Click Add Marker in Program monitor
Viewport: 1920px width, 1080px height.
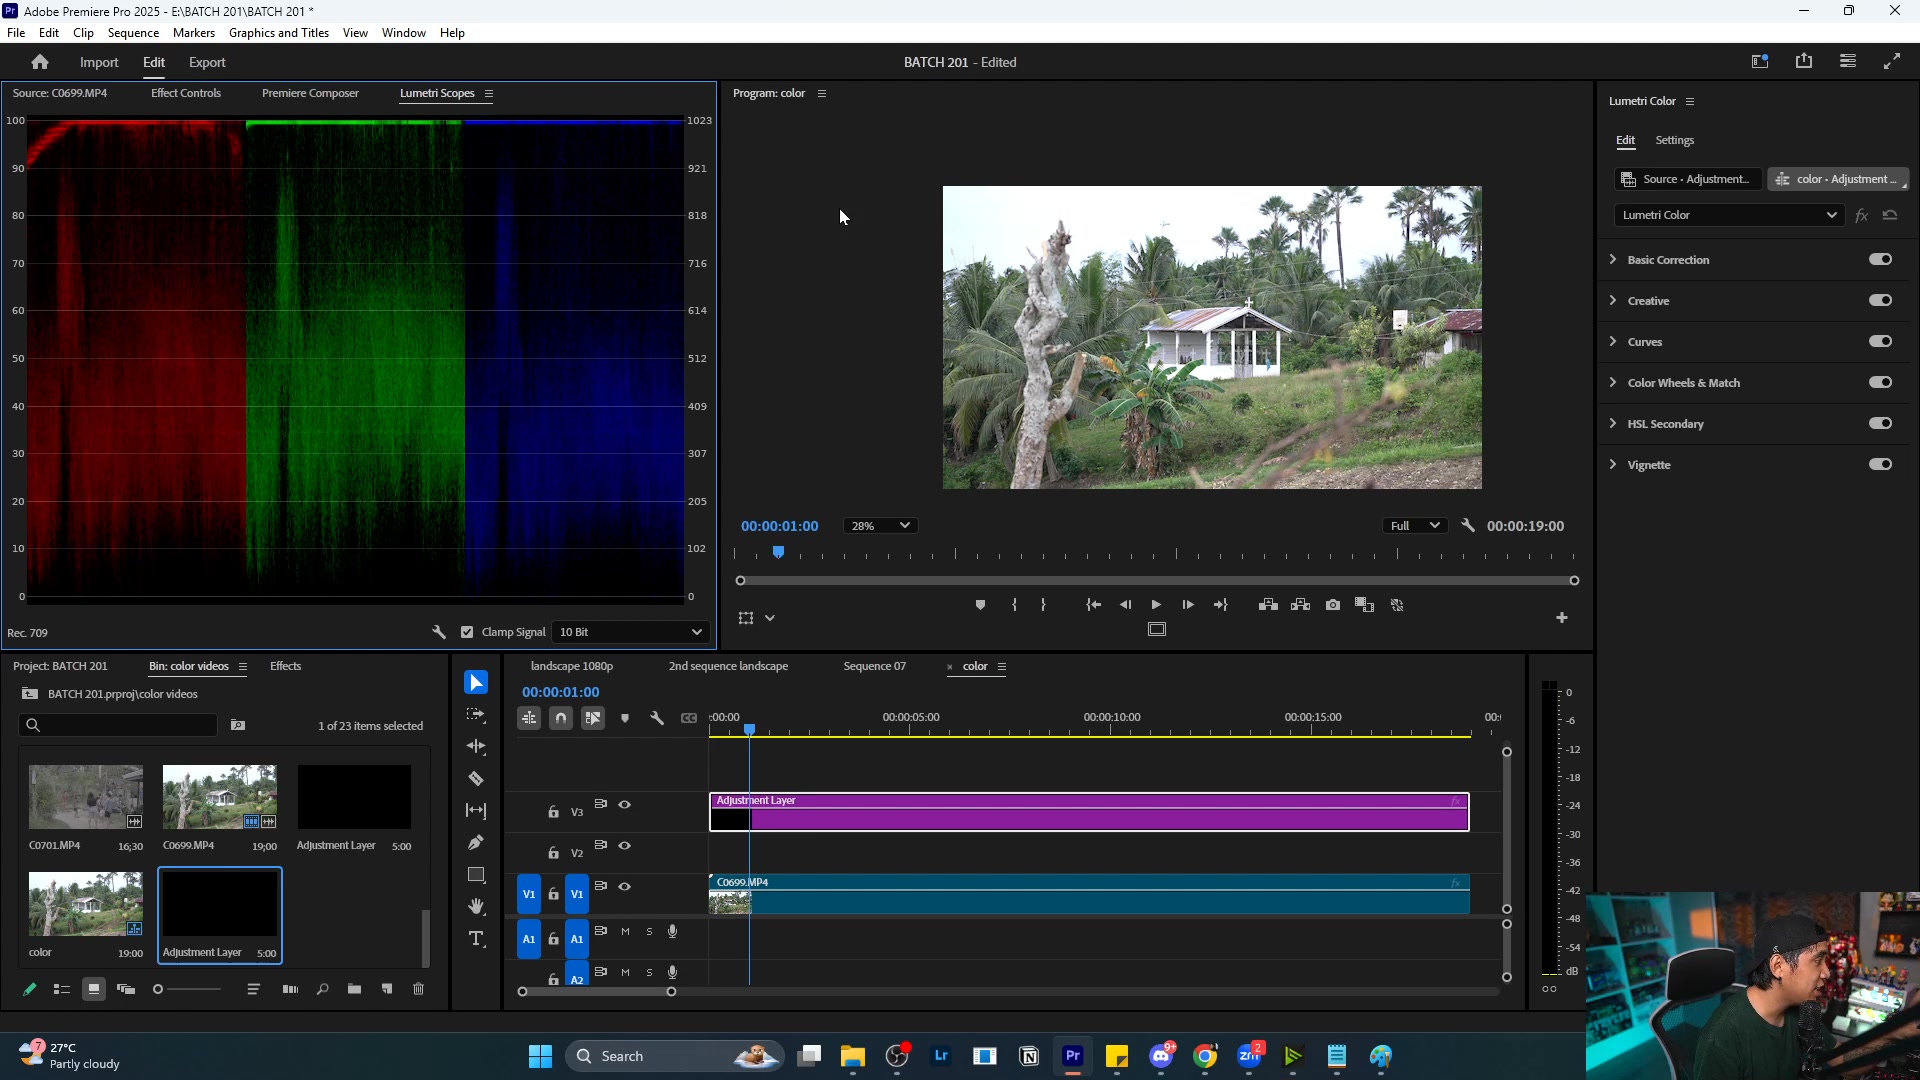click(980, 605)
